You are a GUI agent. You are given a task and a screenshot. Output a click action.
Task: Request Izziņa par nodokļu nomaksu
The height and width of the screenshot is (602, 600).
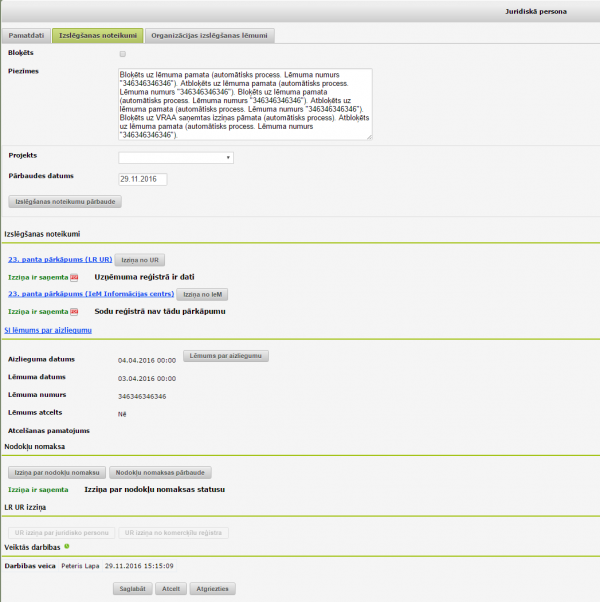(56, 472)
